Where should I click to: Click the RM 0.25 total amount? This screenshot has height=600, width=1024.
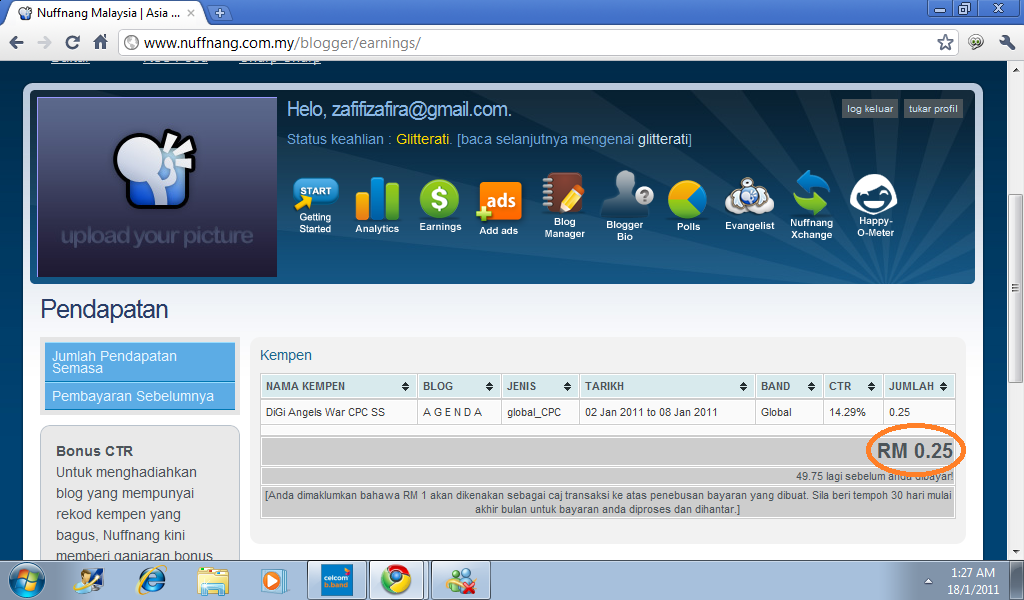click(x=914, y=450)
